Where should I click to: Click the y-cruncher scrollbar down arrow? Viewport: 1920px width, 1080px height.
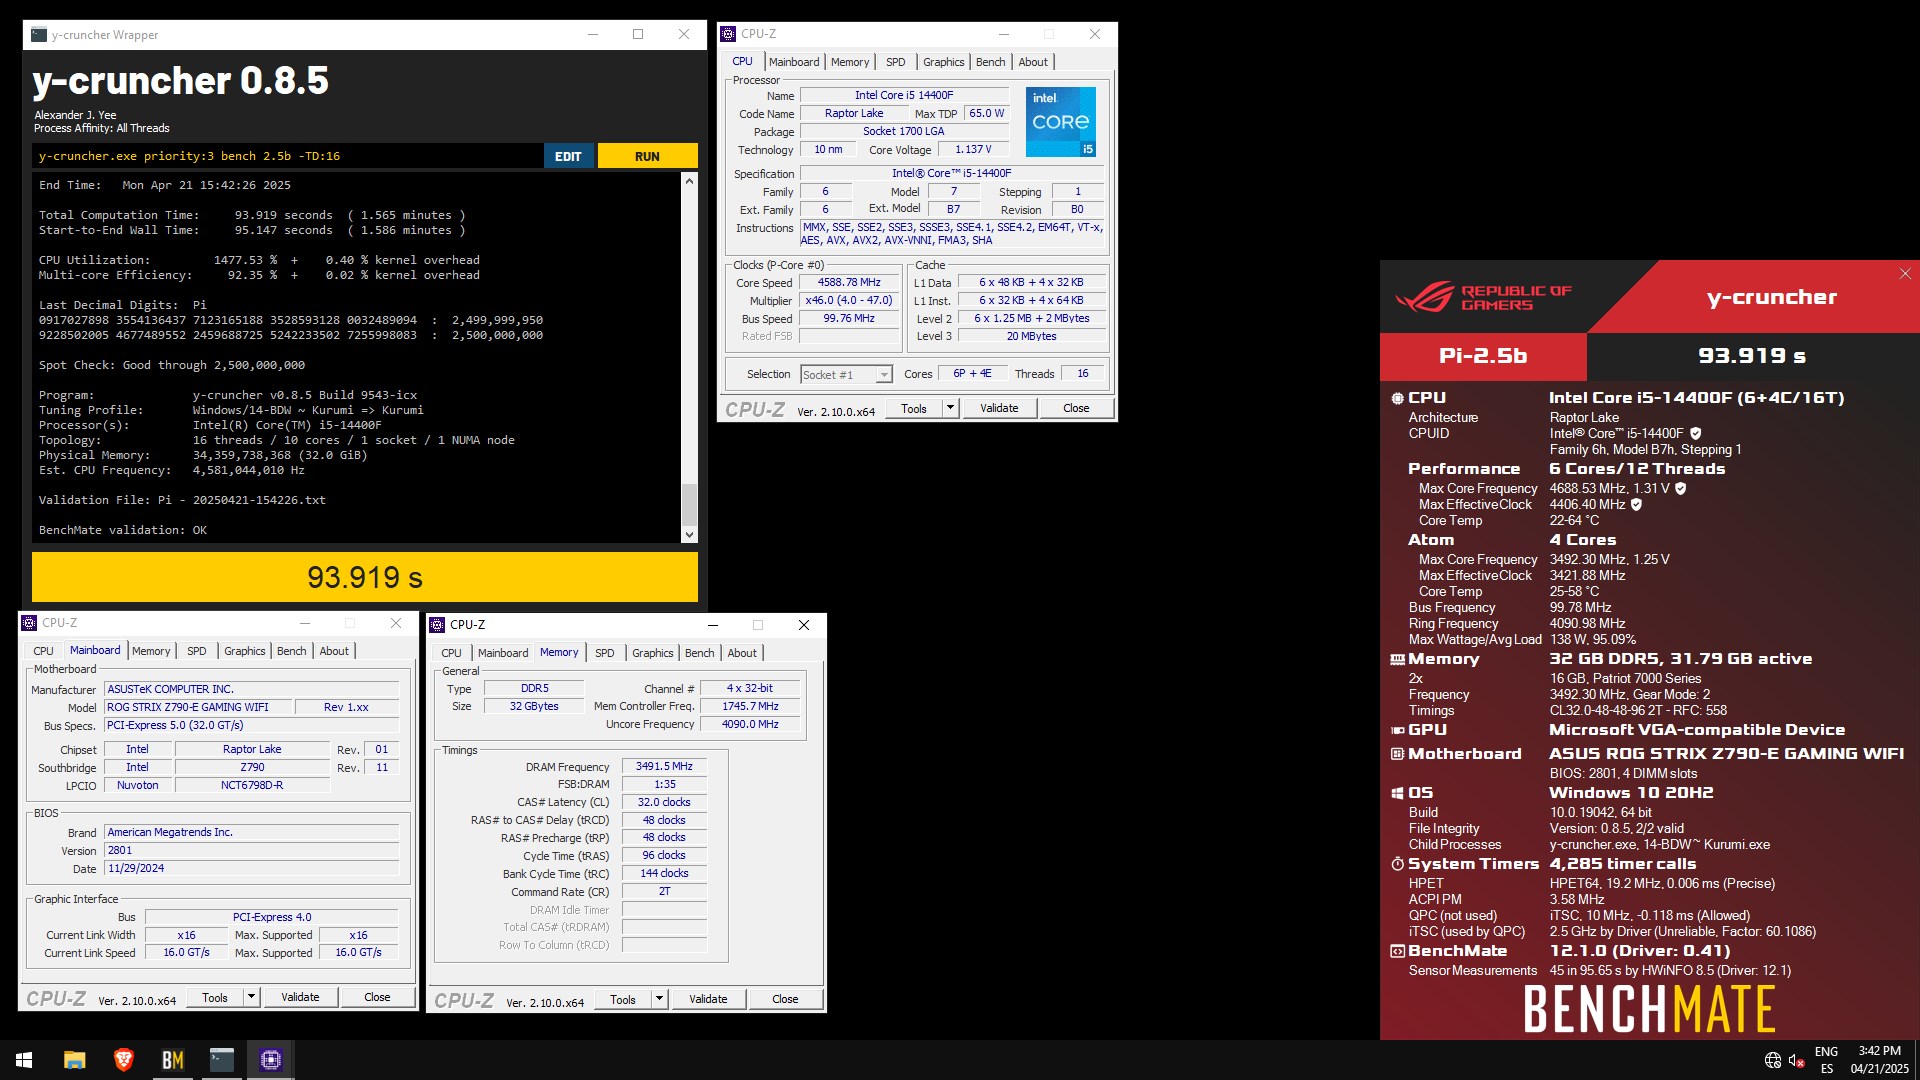[x=688, y=535]
